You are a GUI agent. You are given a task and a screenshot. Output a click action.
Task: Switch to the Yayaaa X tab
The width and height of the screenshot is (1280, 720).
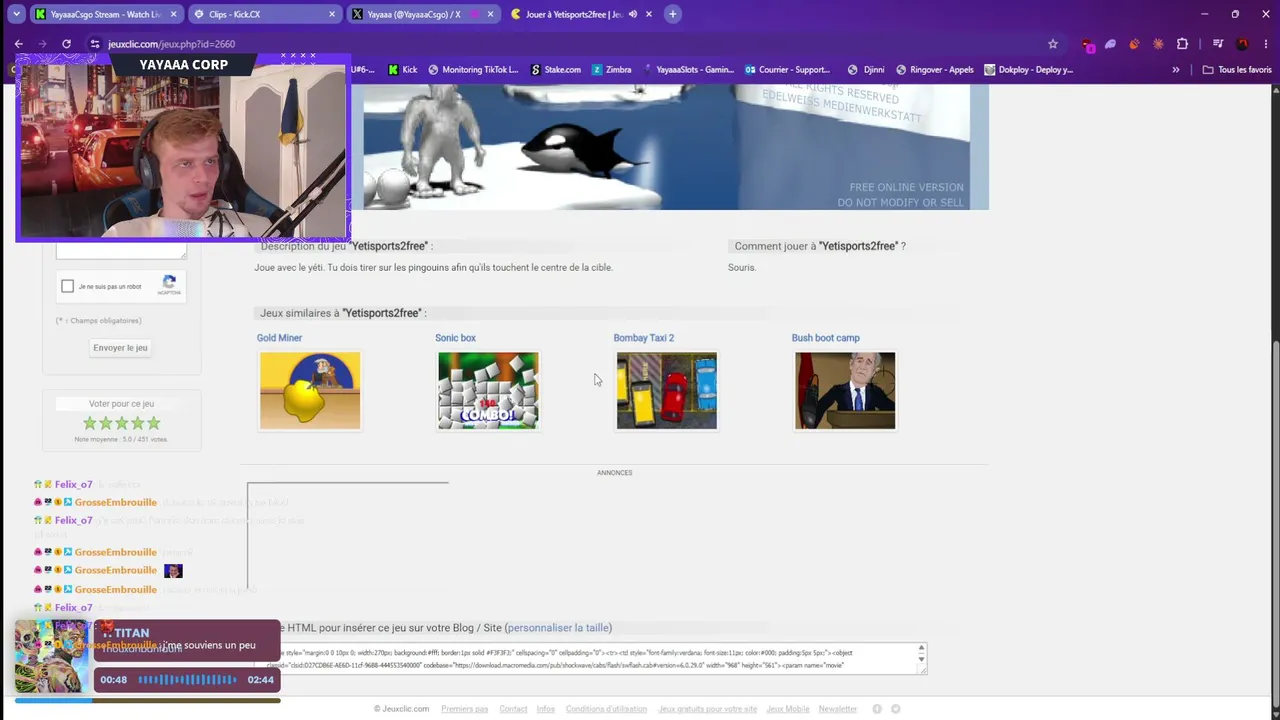(422, 14)
